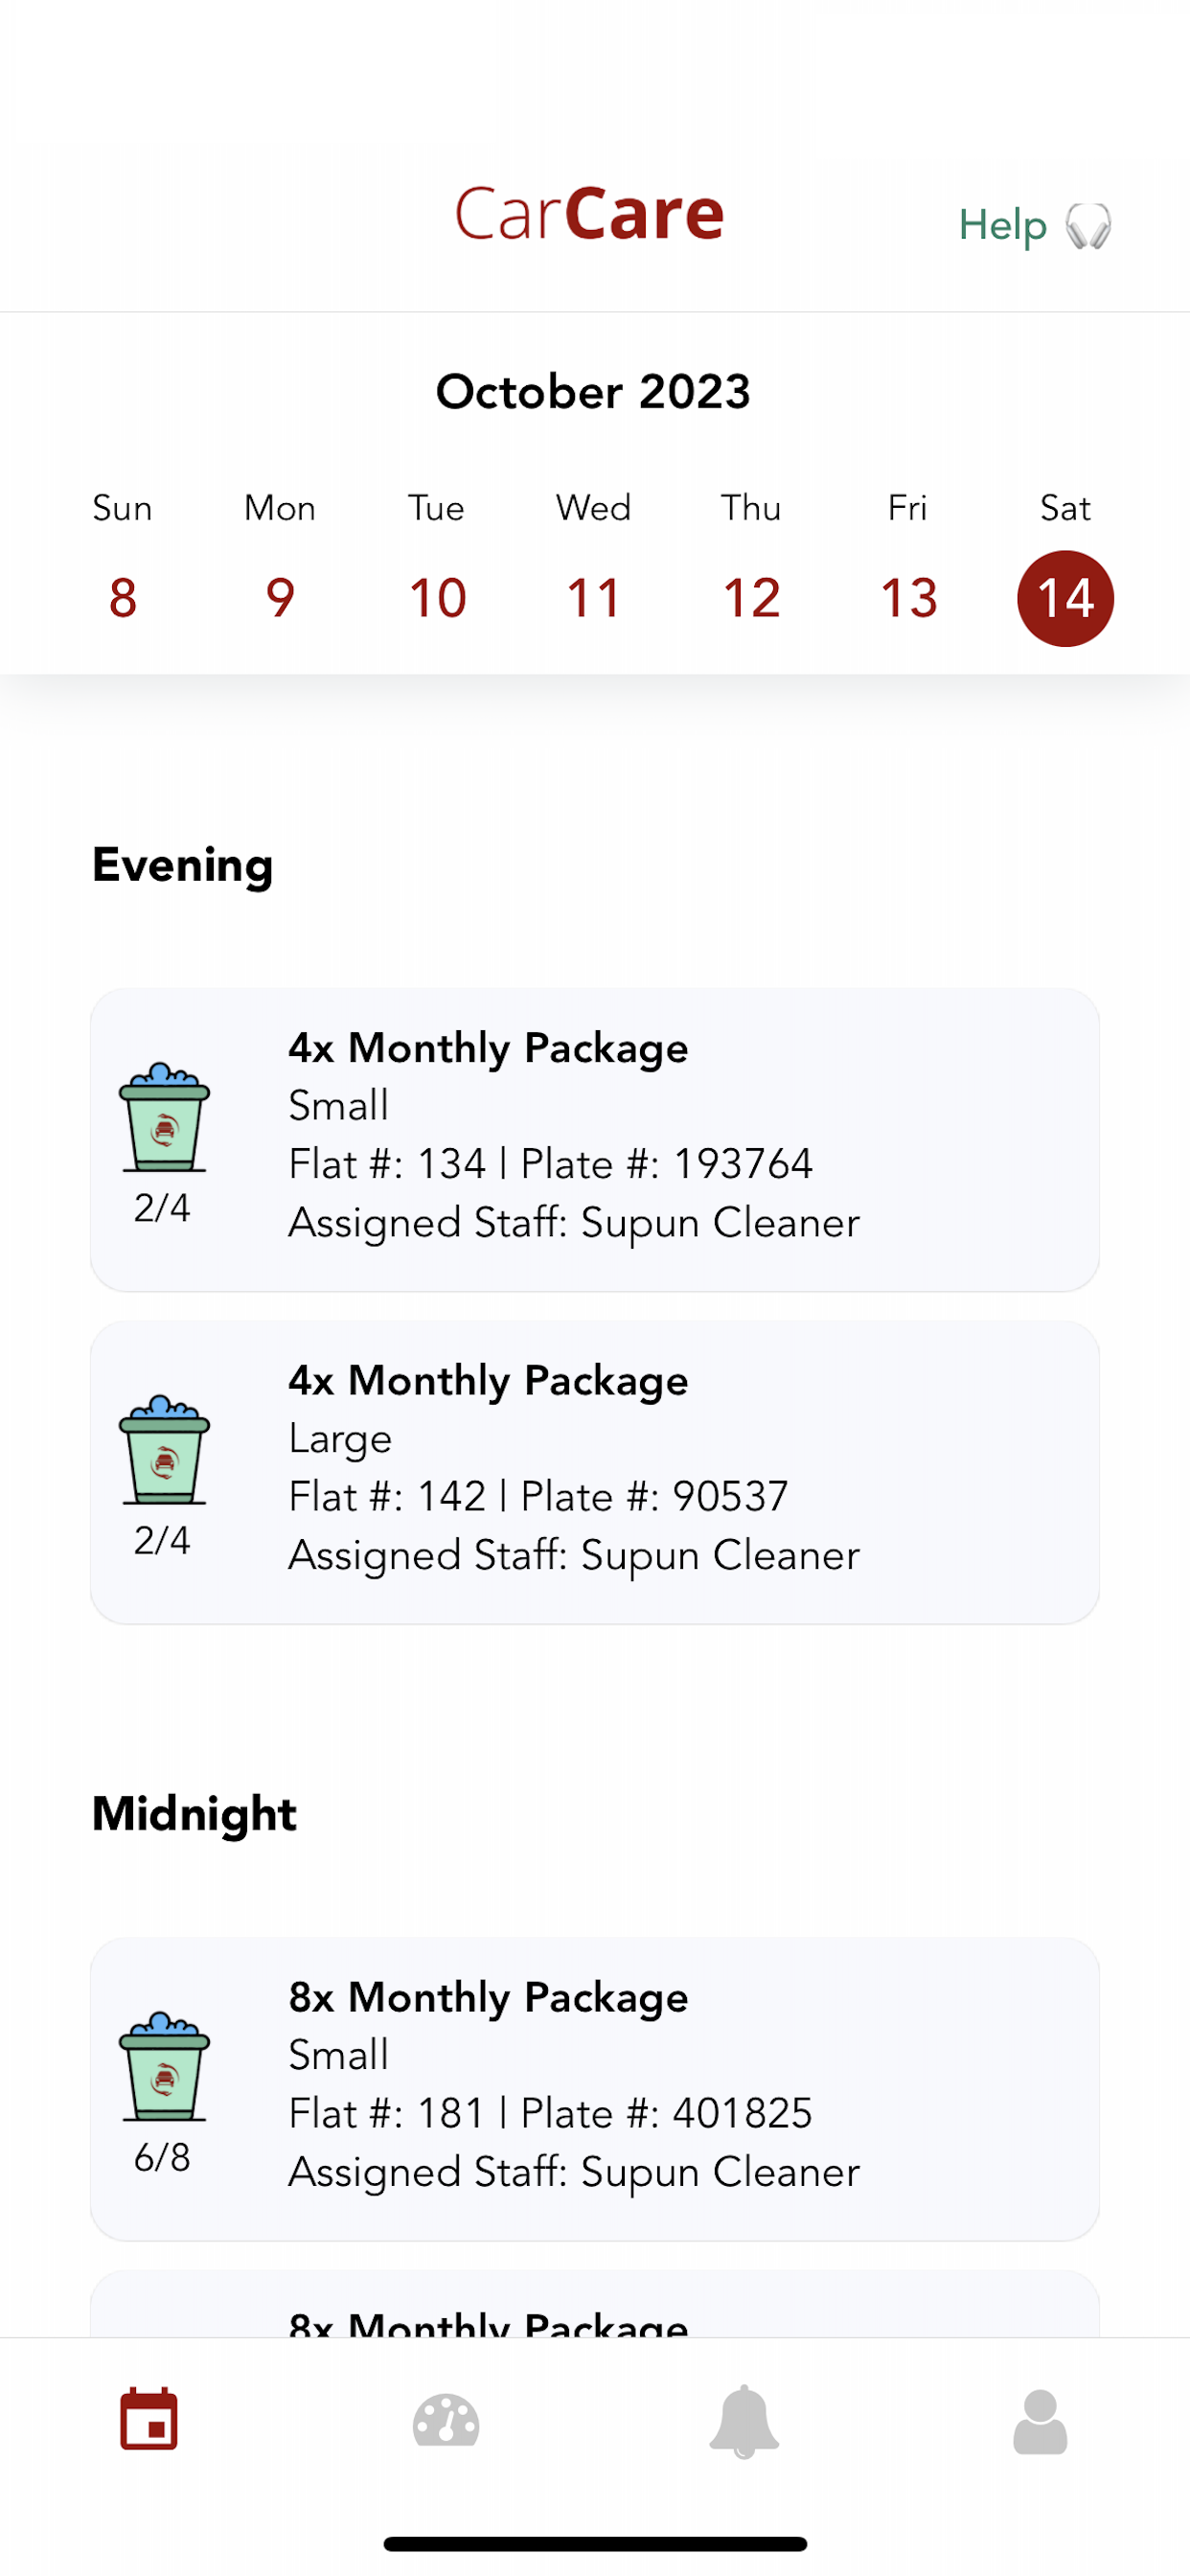This screenshot has height=2576, width=1190.
Task: Open the October 2023 month header
Action: (x=593, y=391)
